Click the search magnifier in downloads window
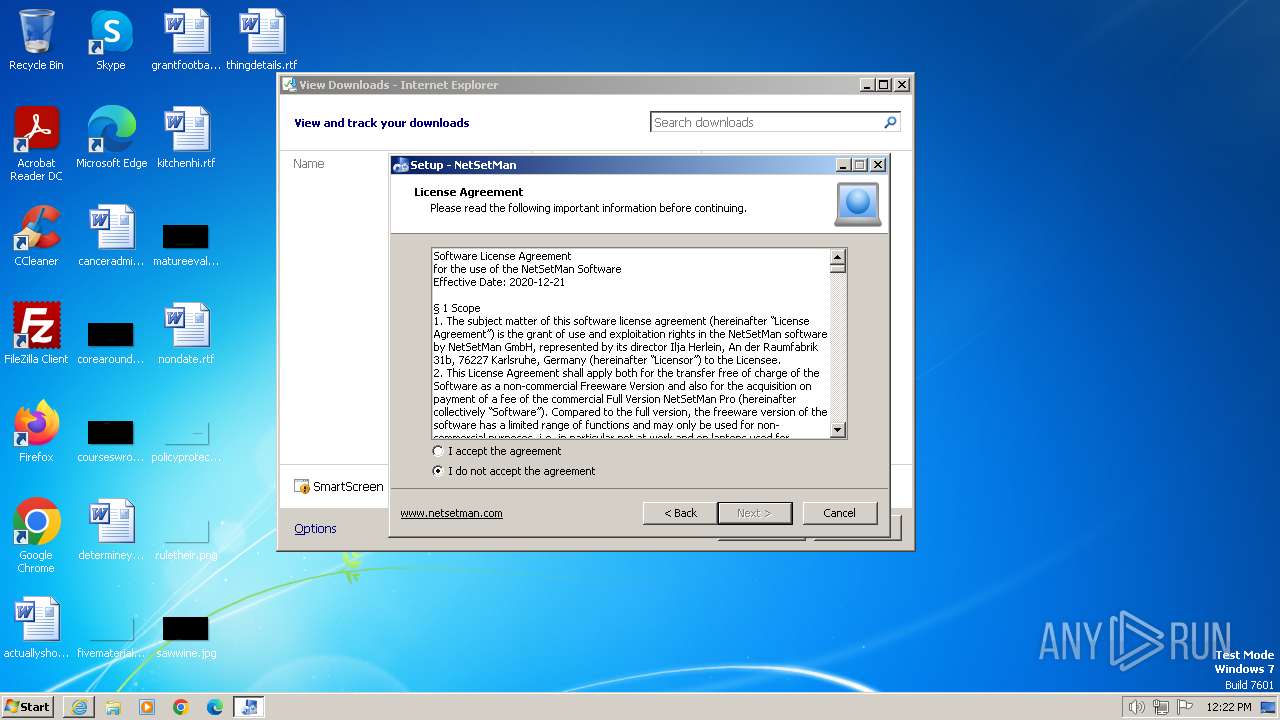The width and height of the screenshot is (1280, 720). 890,122
